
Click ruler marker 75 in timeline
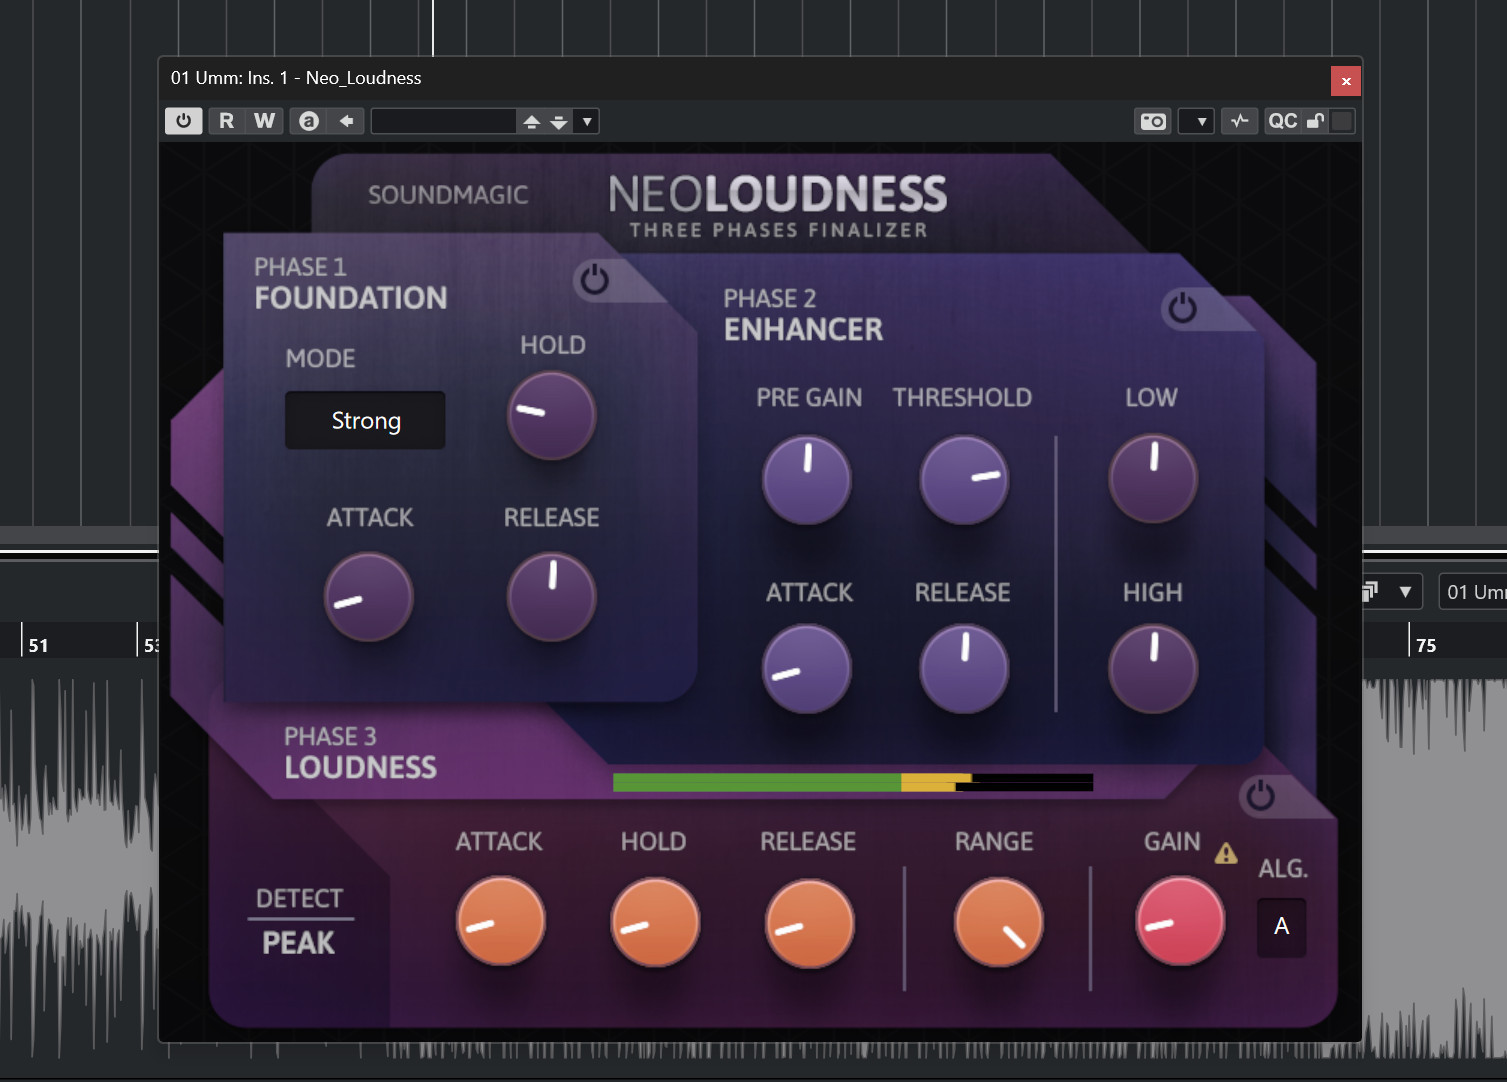tap(1426, 646)
